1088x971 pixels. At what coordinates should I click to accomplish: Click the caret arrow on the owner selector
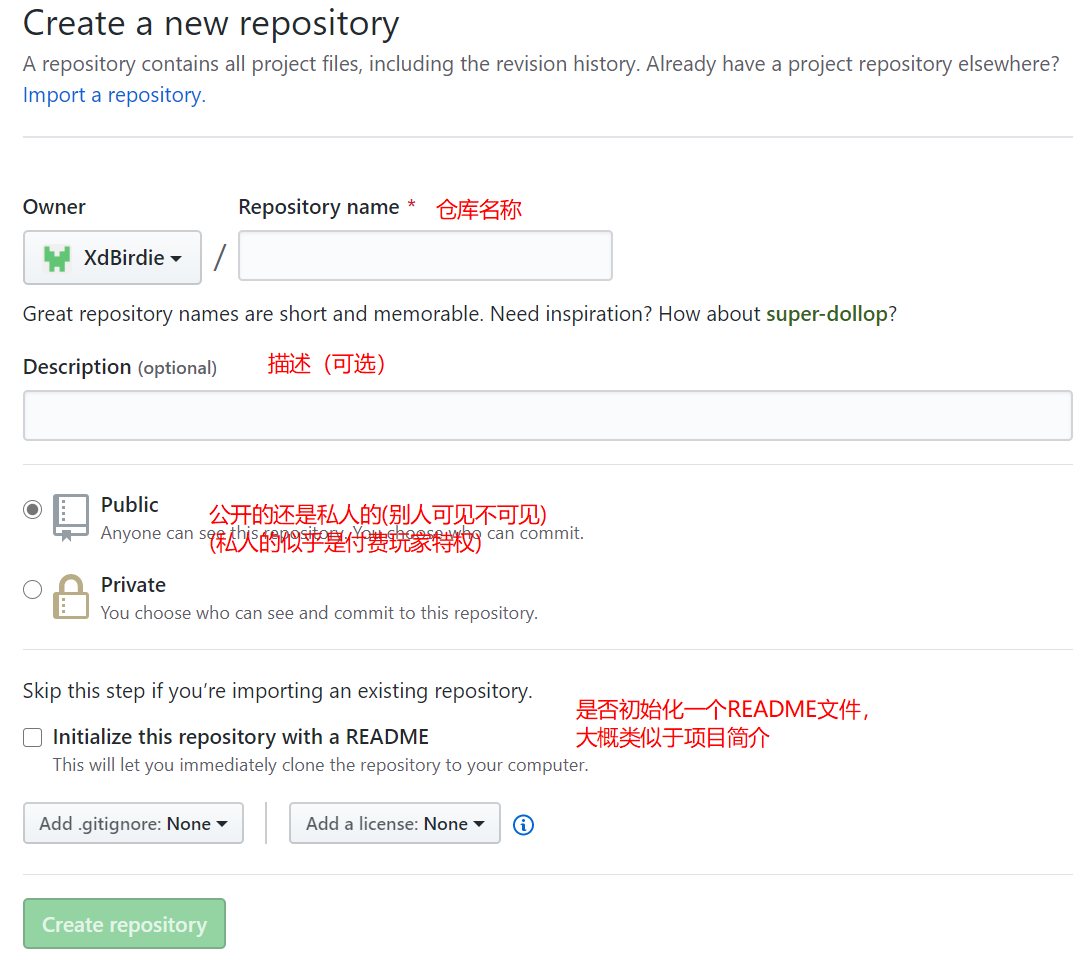pyautogui.click(x=174, y=258)
